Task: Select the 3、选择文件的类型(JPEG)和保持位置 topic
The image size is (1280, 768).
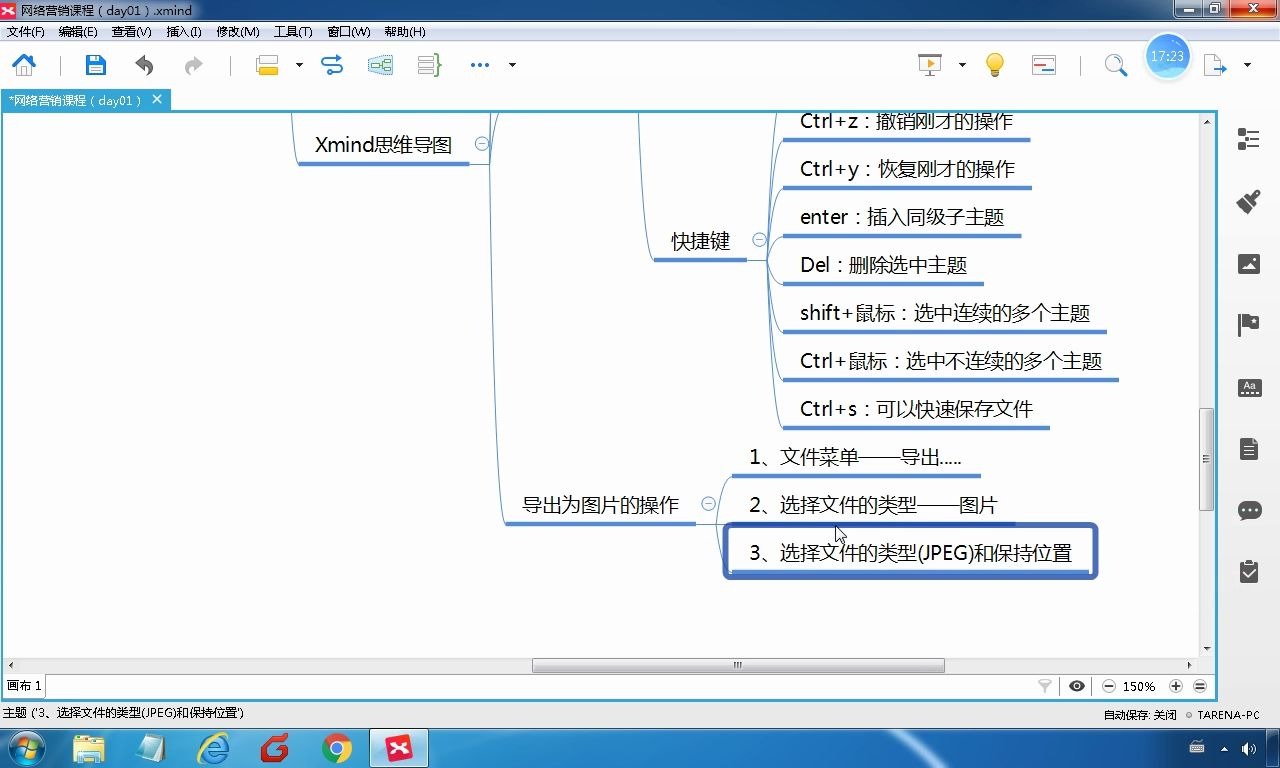Action: tap(910, 552)
